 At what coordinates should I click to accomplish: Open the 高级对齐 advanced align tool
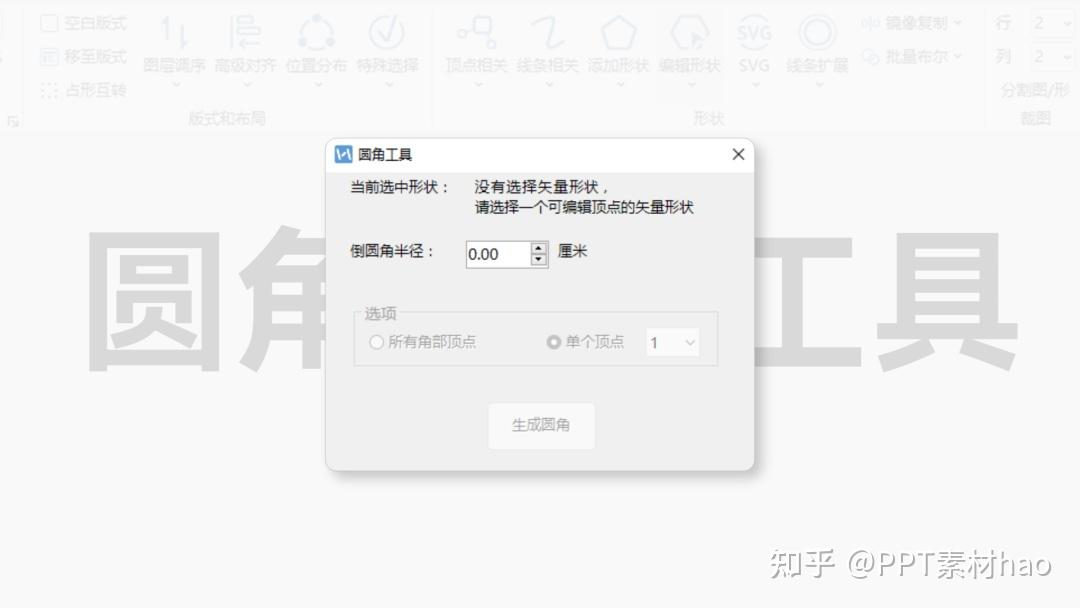point(246,48)
